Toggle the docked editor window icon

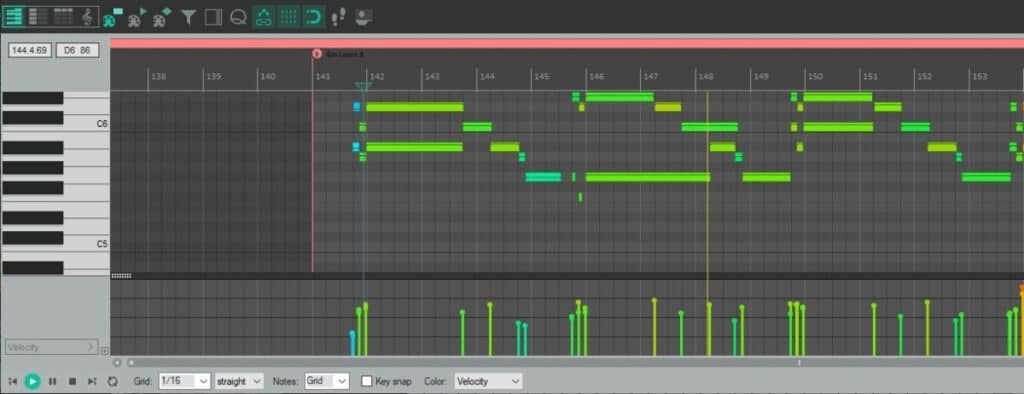(214, 17)
